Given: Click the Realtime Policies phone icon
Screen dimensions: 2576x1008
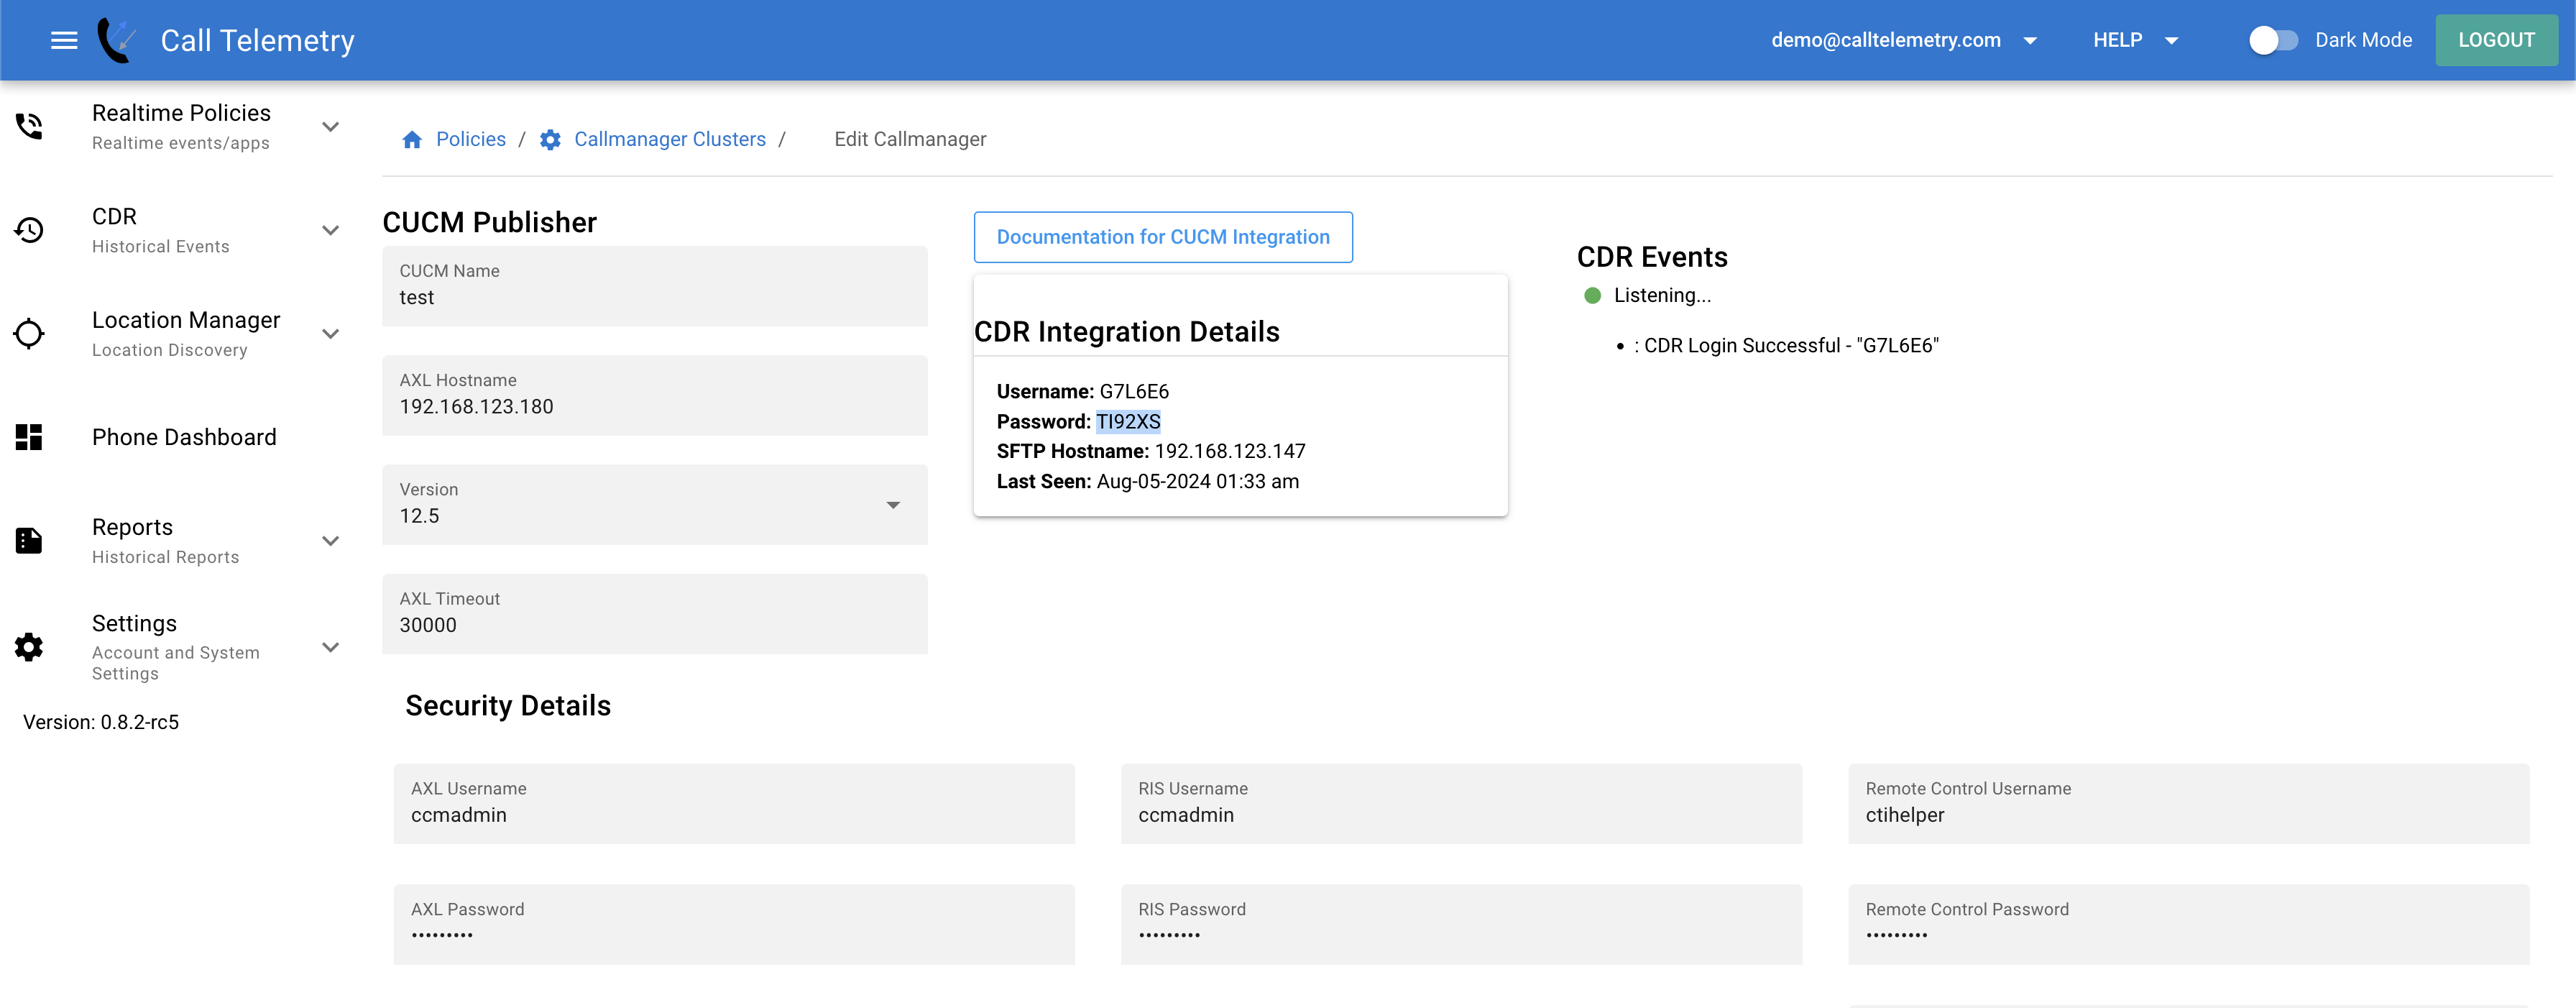Looking at the screenshot, I should click(x=29, y=127).
